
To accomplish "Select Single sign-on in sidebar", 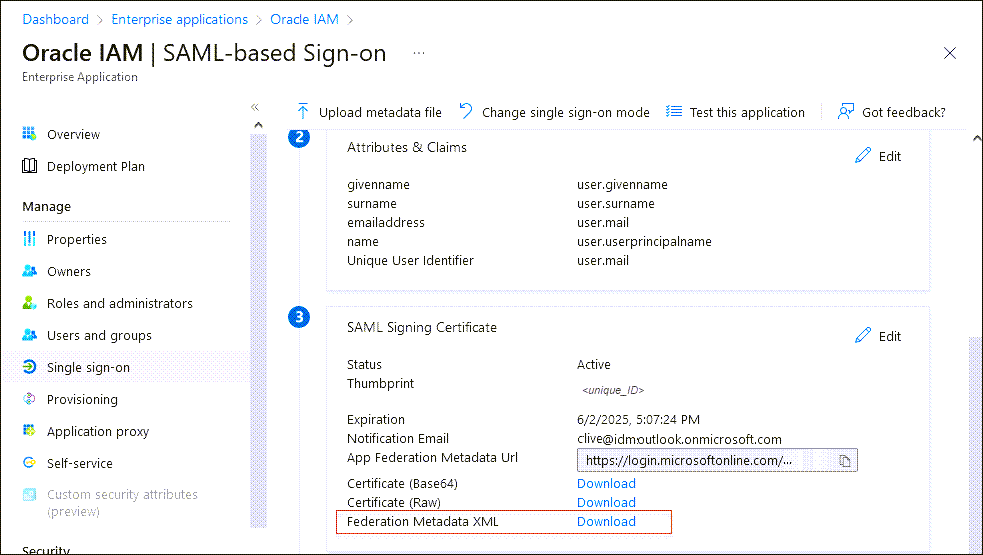I will [88, 367].
